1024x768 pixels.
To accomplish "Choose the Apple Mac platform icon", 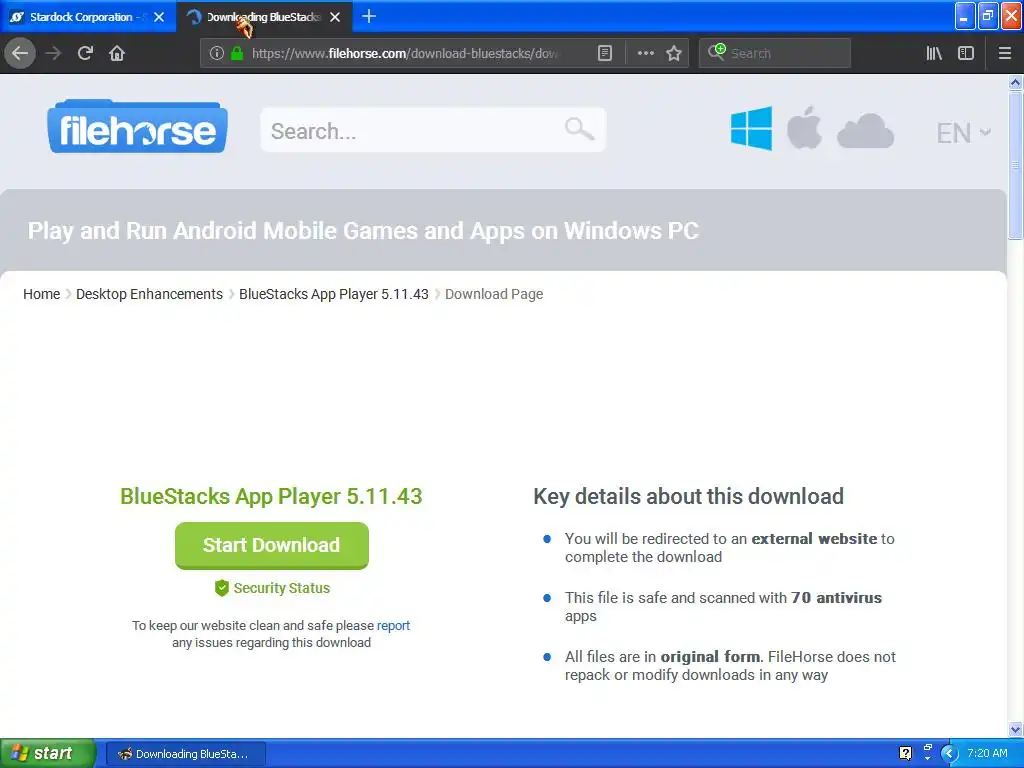I will point(804,127).
